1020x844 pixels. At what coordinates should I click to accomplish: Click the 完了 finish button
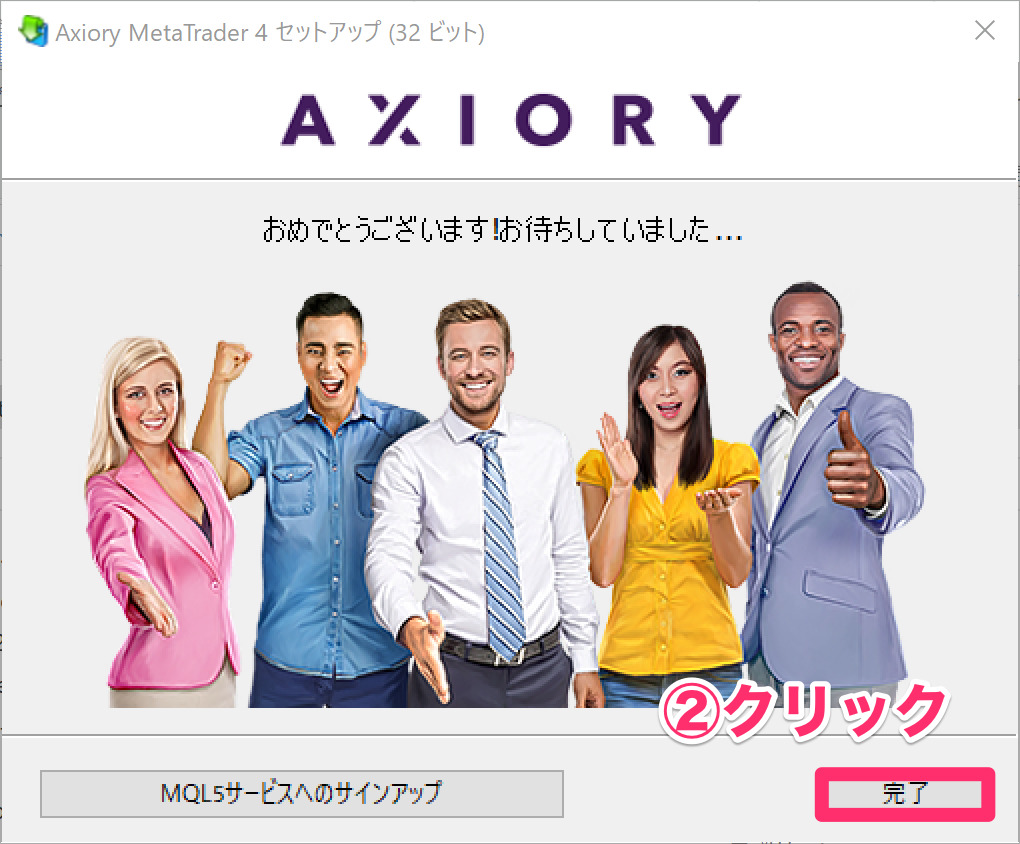pos(904,794)
